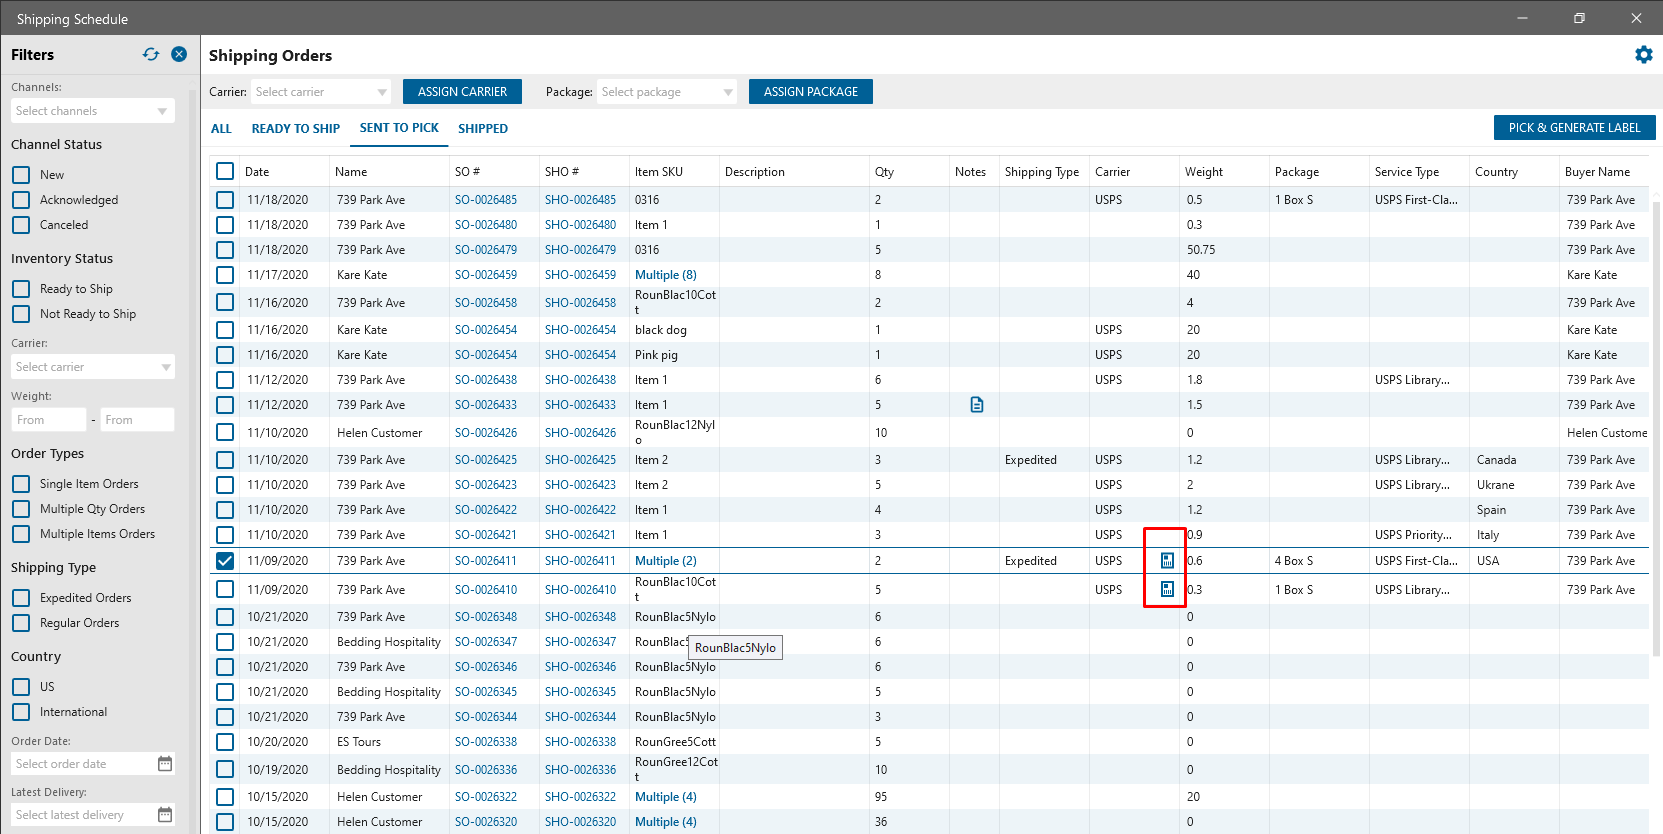The height and width of the screenshot is (834, 1663).
Task: Open the Multiple (2) SKU link
Action: pyautogui.click(x=666, y=561)
